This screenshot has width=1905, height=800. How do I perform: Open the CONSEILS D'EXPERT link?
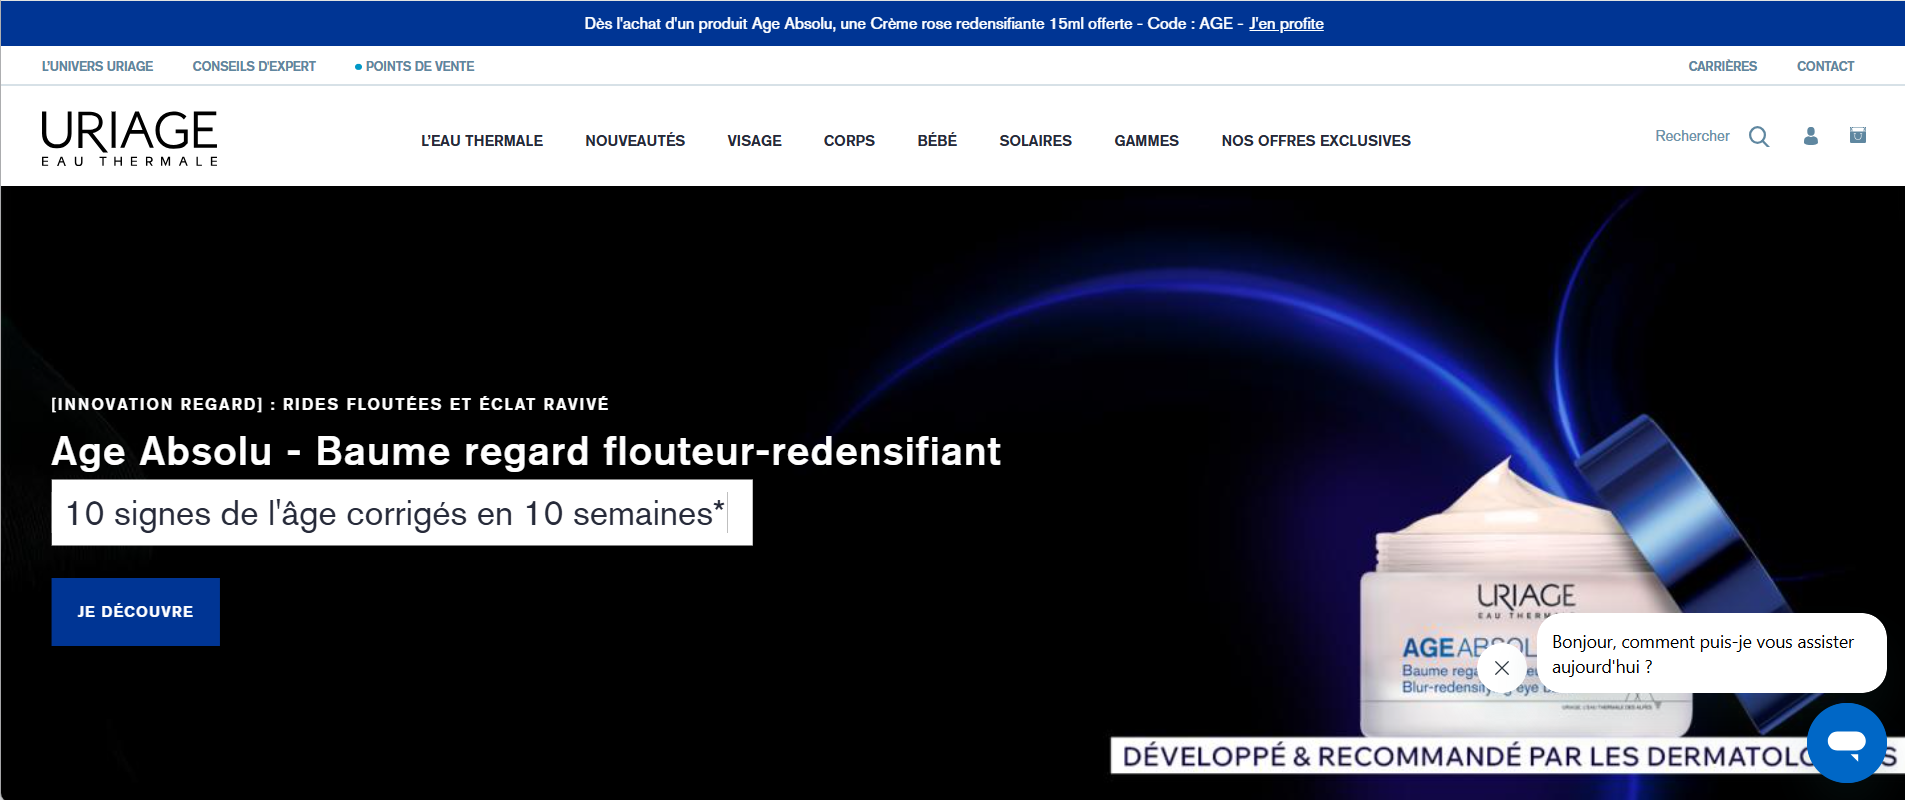254,66
